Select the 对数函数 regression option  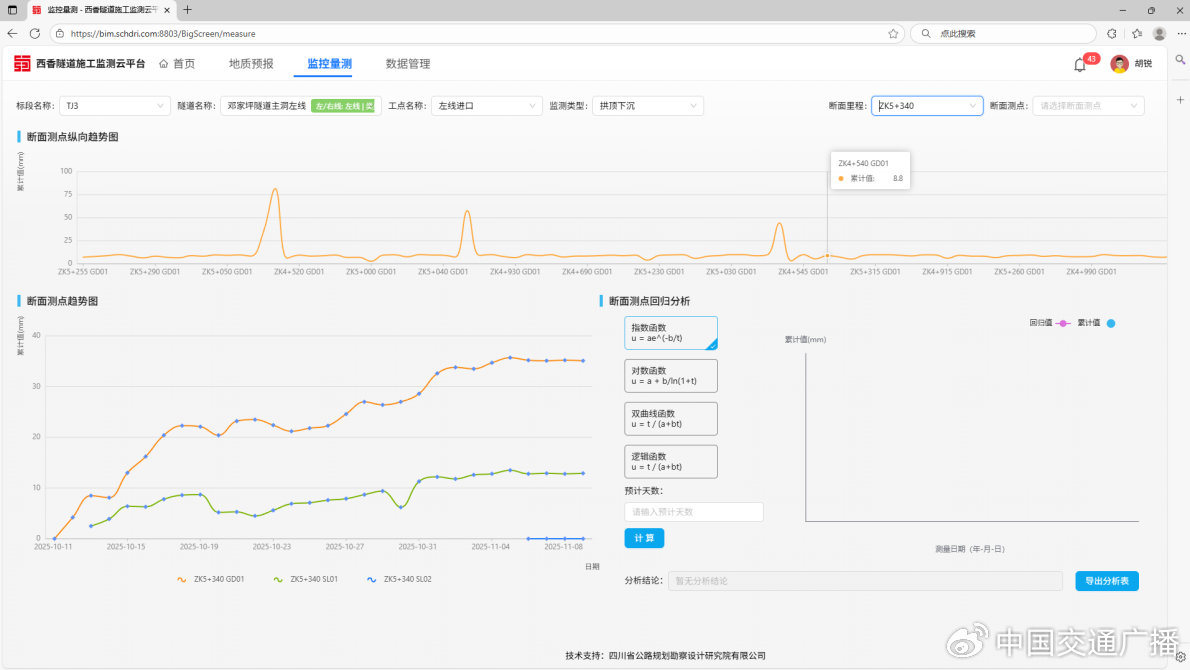pos(671,376)
